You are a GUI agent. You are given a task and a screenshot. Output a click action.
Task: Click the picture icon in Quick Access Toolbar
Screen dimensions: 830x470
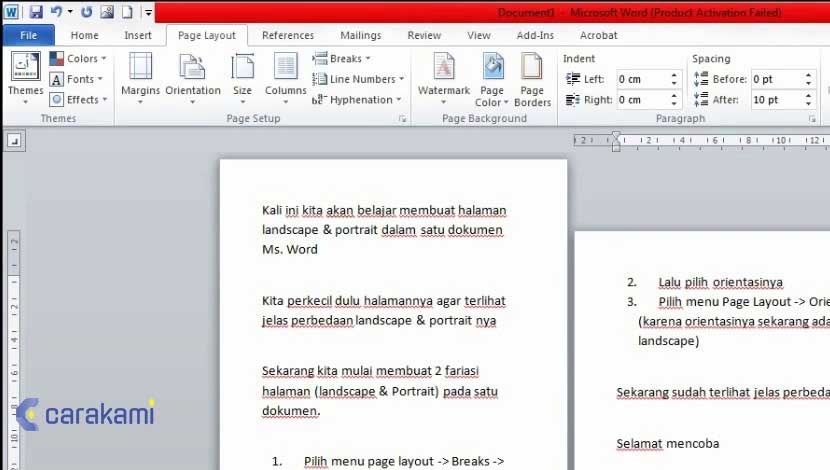[107, 12]
